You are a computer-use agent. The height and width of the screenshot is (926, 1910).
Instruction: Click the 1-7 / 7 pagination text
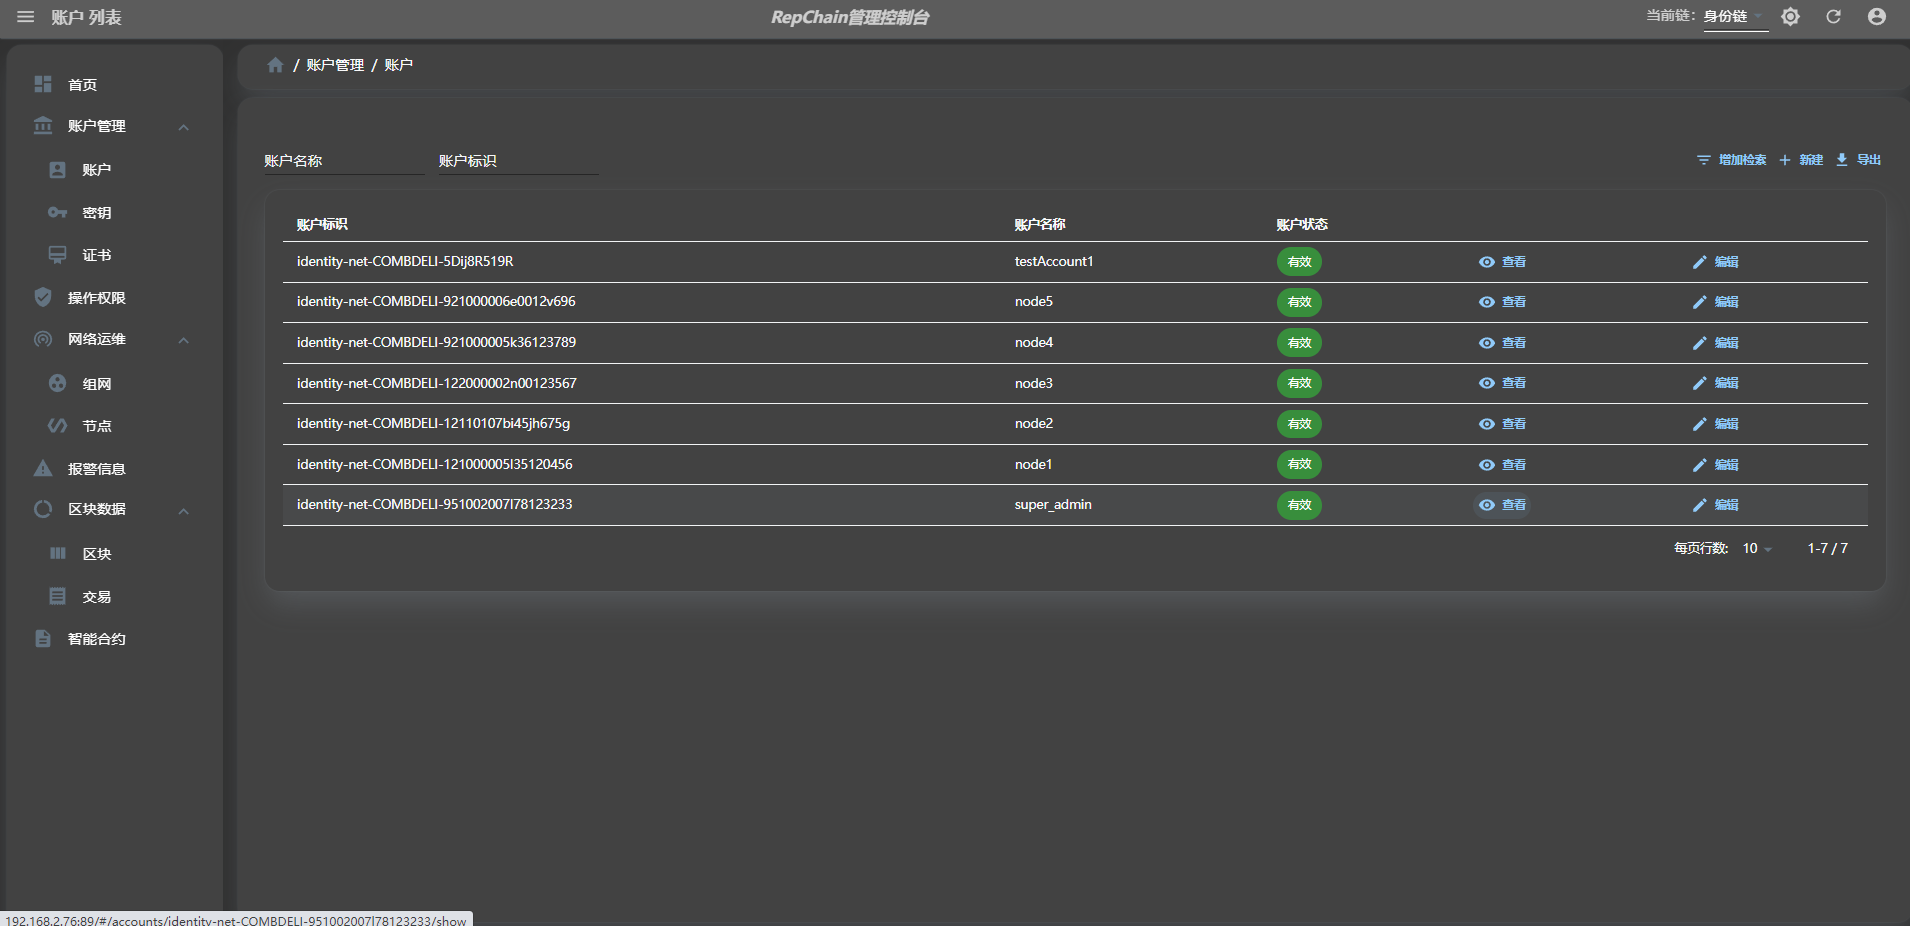click(1827, 549)
